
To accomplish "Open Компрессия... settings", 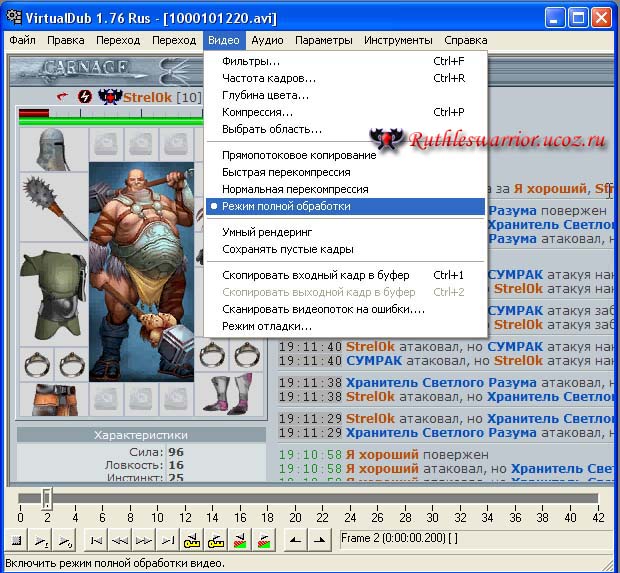I will [345, 112].
